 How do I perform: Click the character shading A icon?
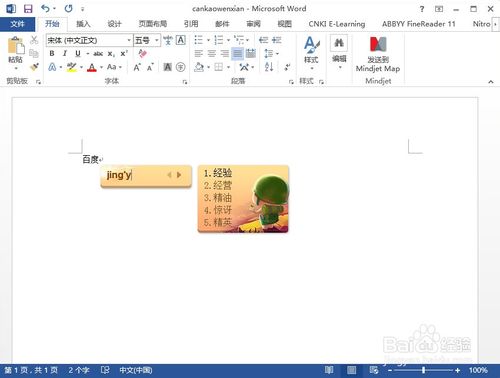168,67
